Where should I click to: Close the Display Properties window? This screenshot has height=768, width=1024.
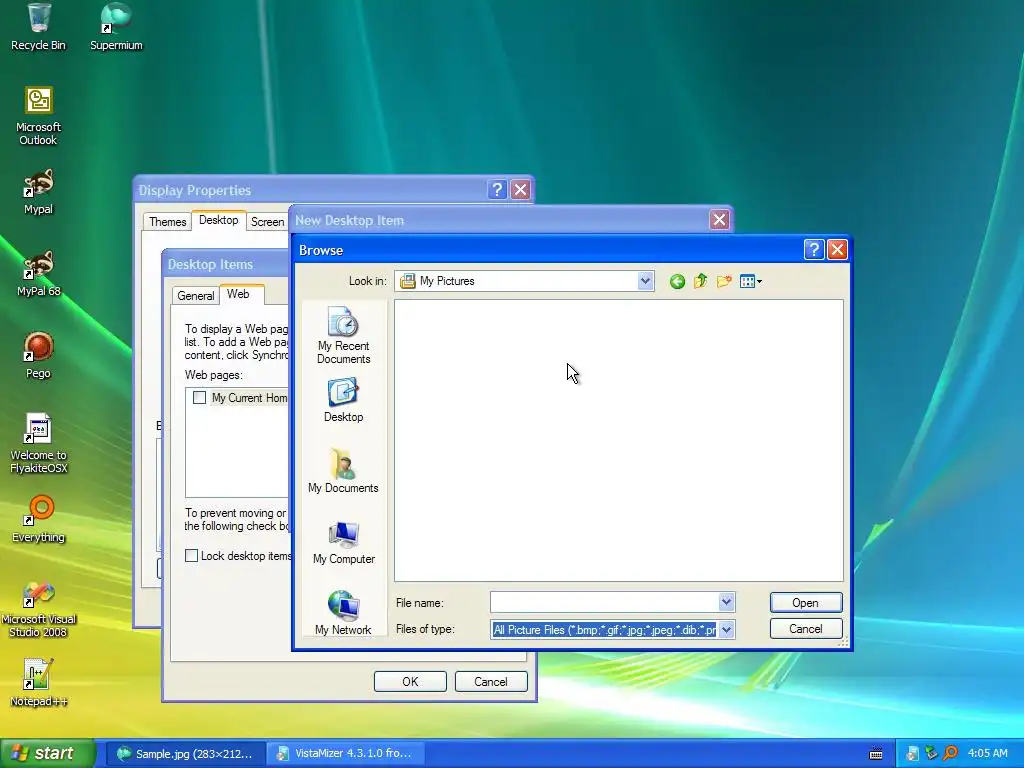(x=520, y=189)
